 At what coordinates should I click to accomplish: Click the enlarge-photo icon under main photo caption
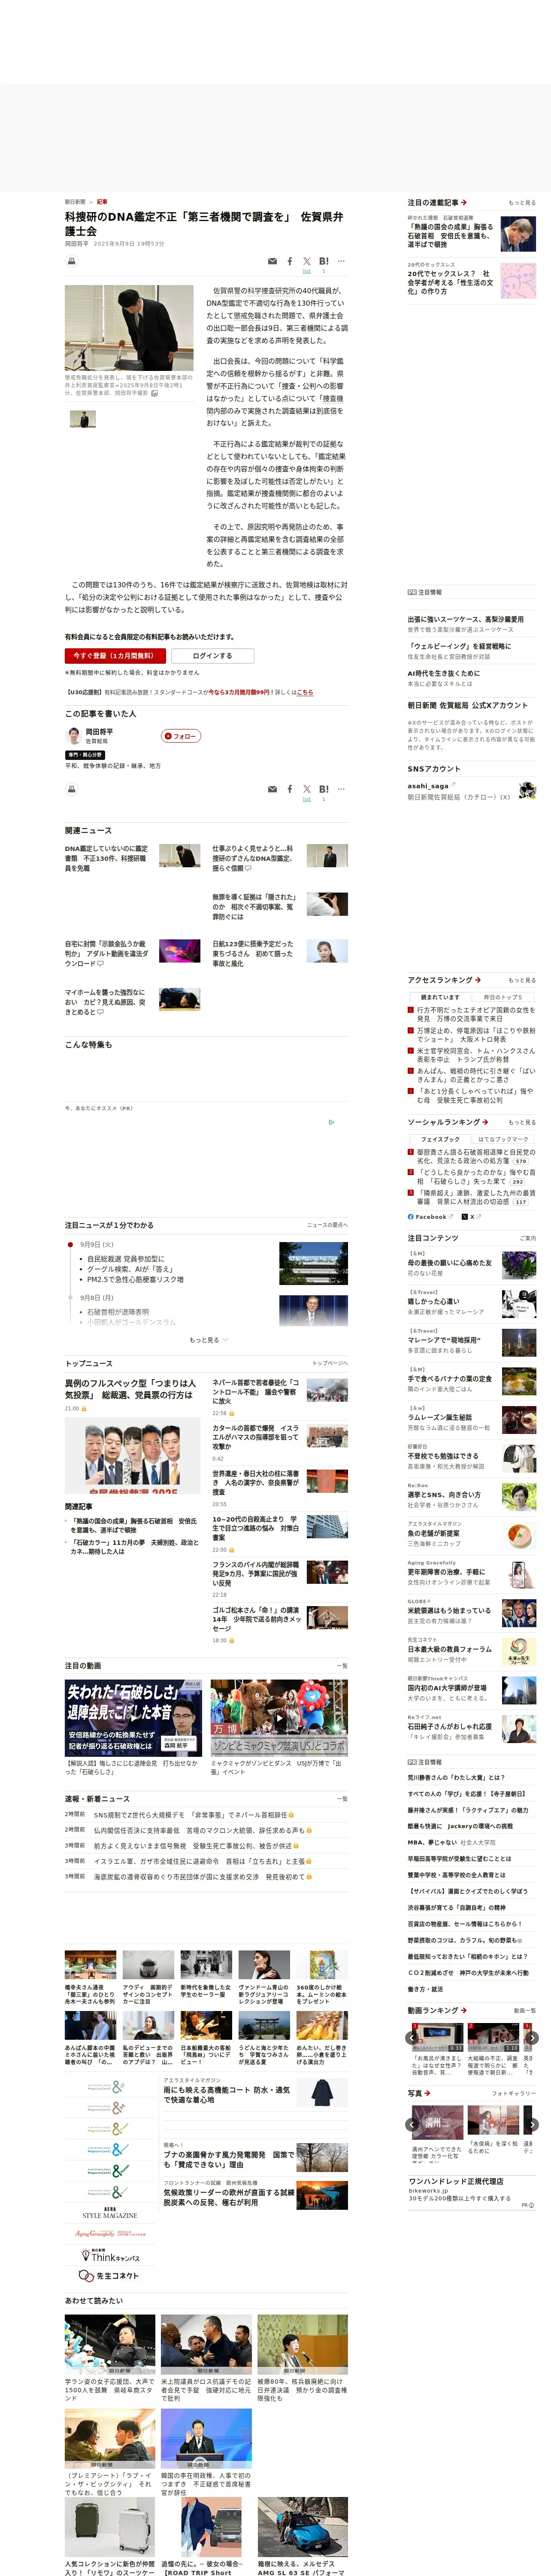(x=154, y=393)
